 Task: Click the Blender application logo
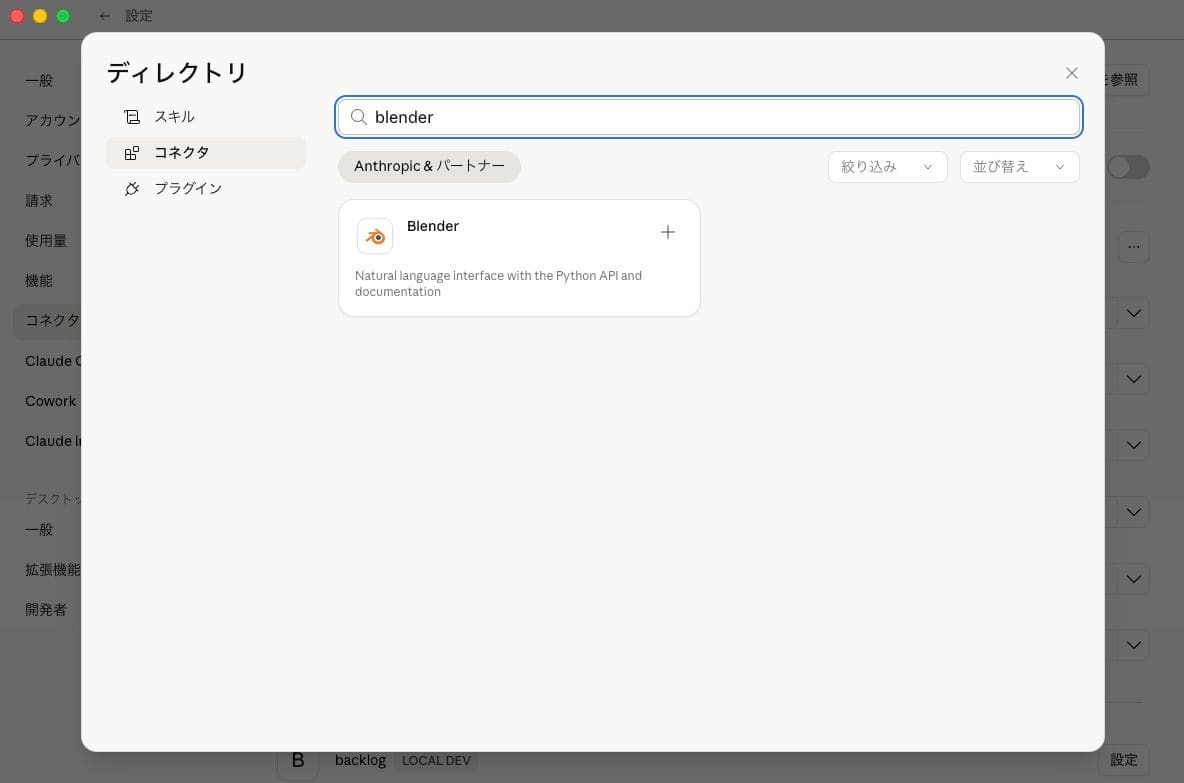[374, 236]
